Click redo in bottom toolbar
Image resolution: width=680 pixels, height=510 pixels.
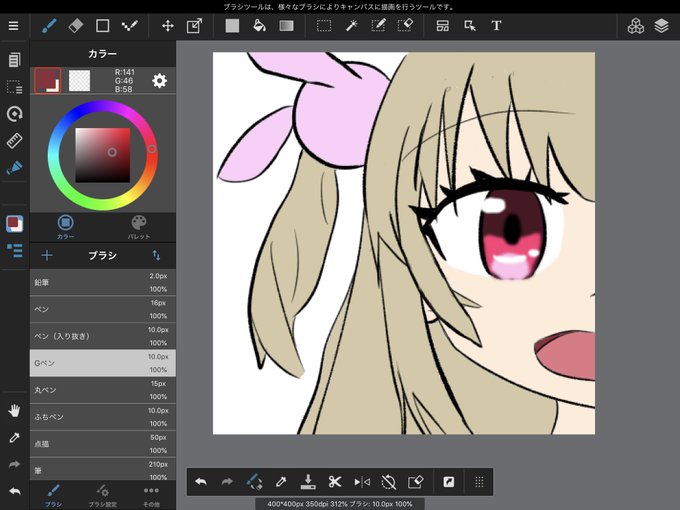(x=227, y=482)
